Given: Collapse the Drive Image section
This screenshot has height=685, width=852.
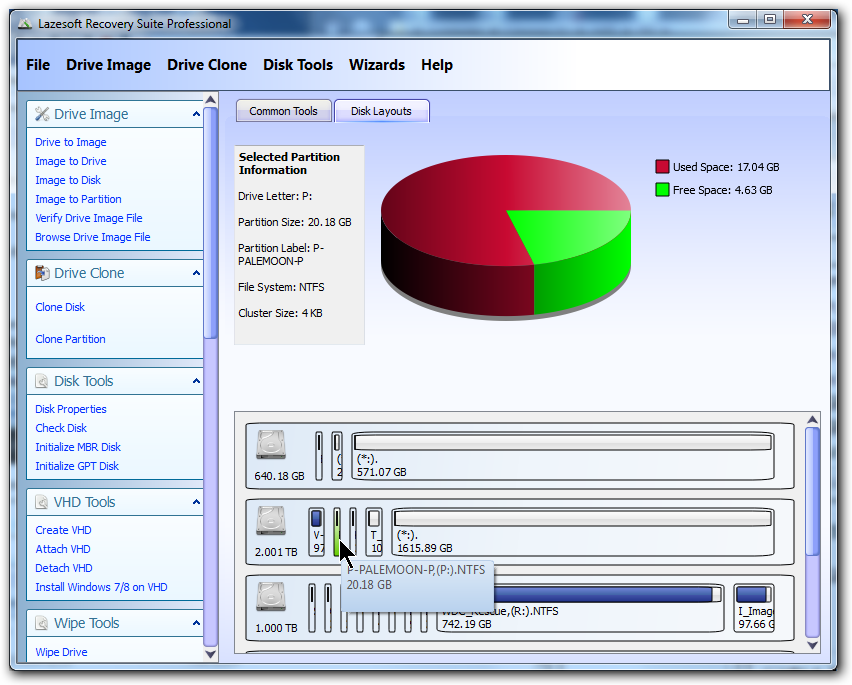Looking at the screenshot, I should pyautogui.click(x=196, y=114).
